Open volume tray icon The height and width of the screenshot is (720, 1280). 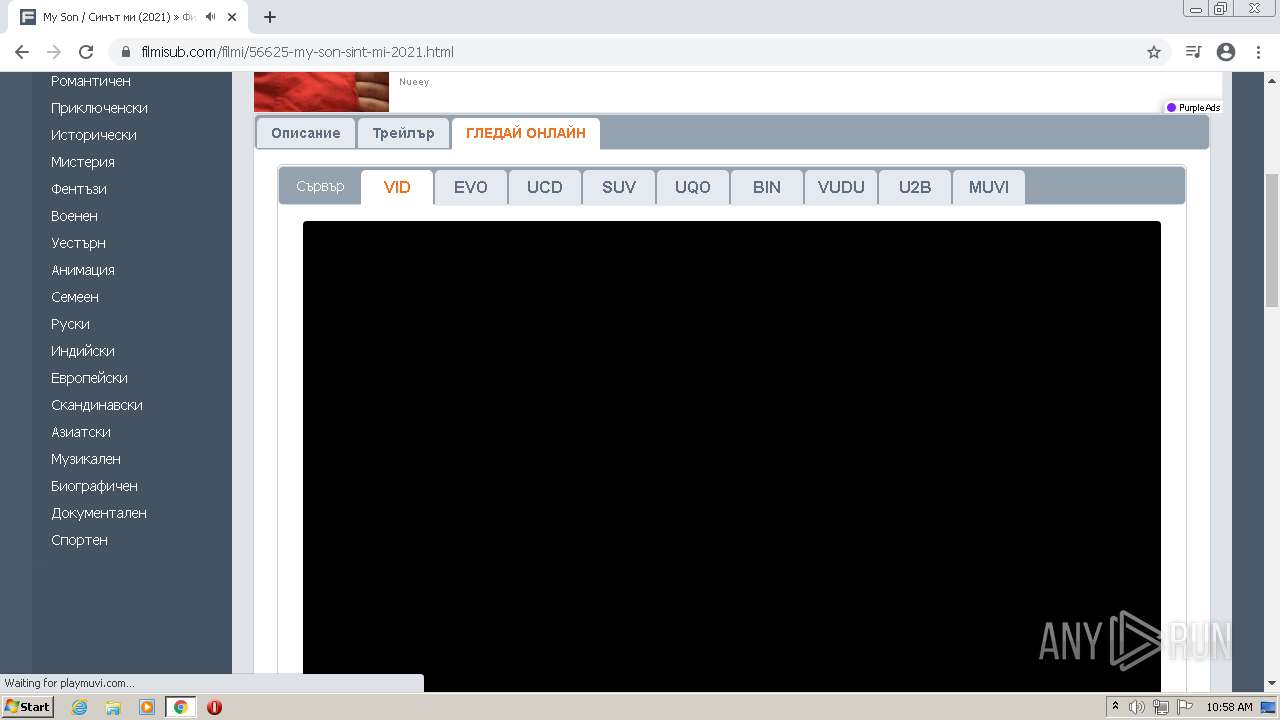pos(1137,707)
